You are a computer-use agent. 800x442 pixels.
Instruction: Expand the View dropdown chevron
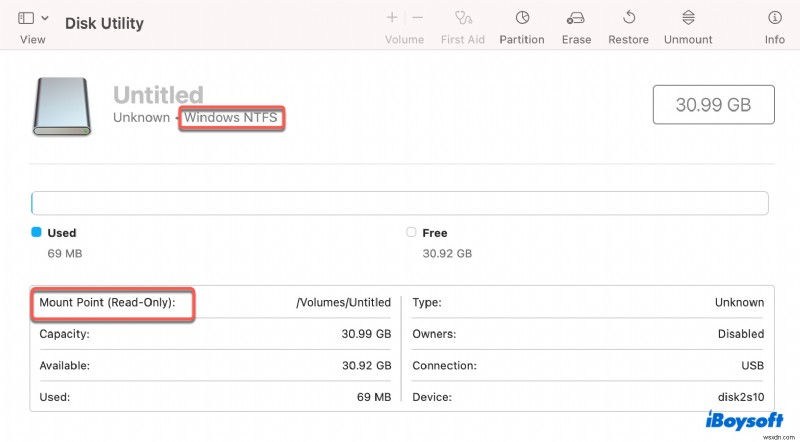pos(45,18)
